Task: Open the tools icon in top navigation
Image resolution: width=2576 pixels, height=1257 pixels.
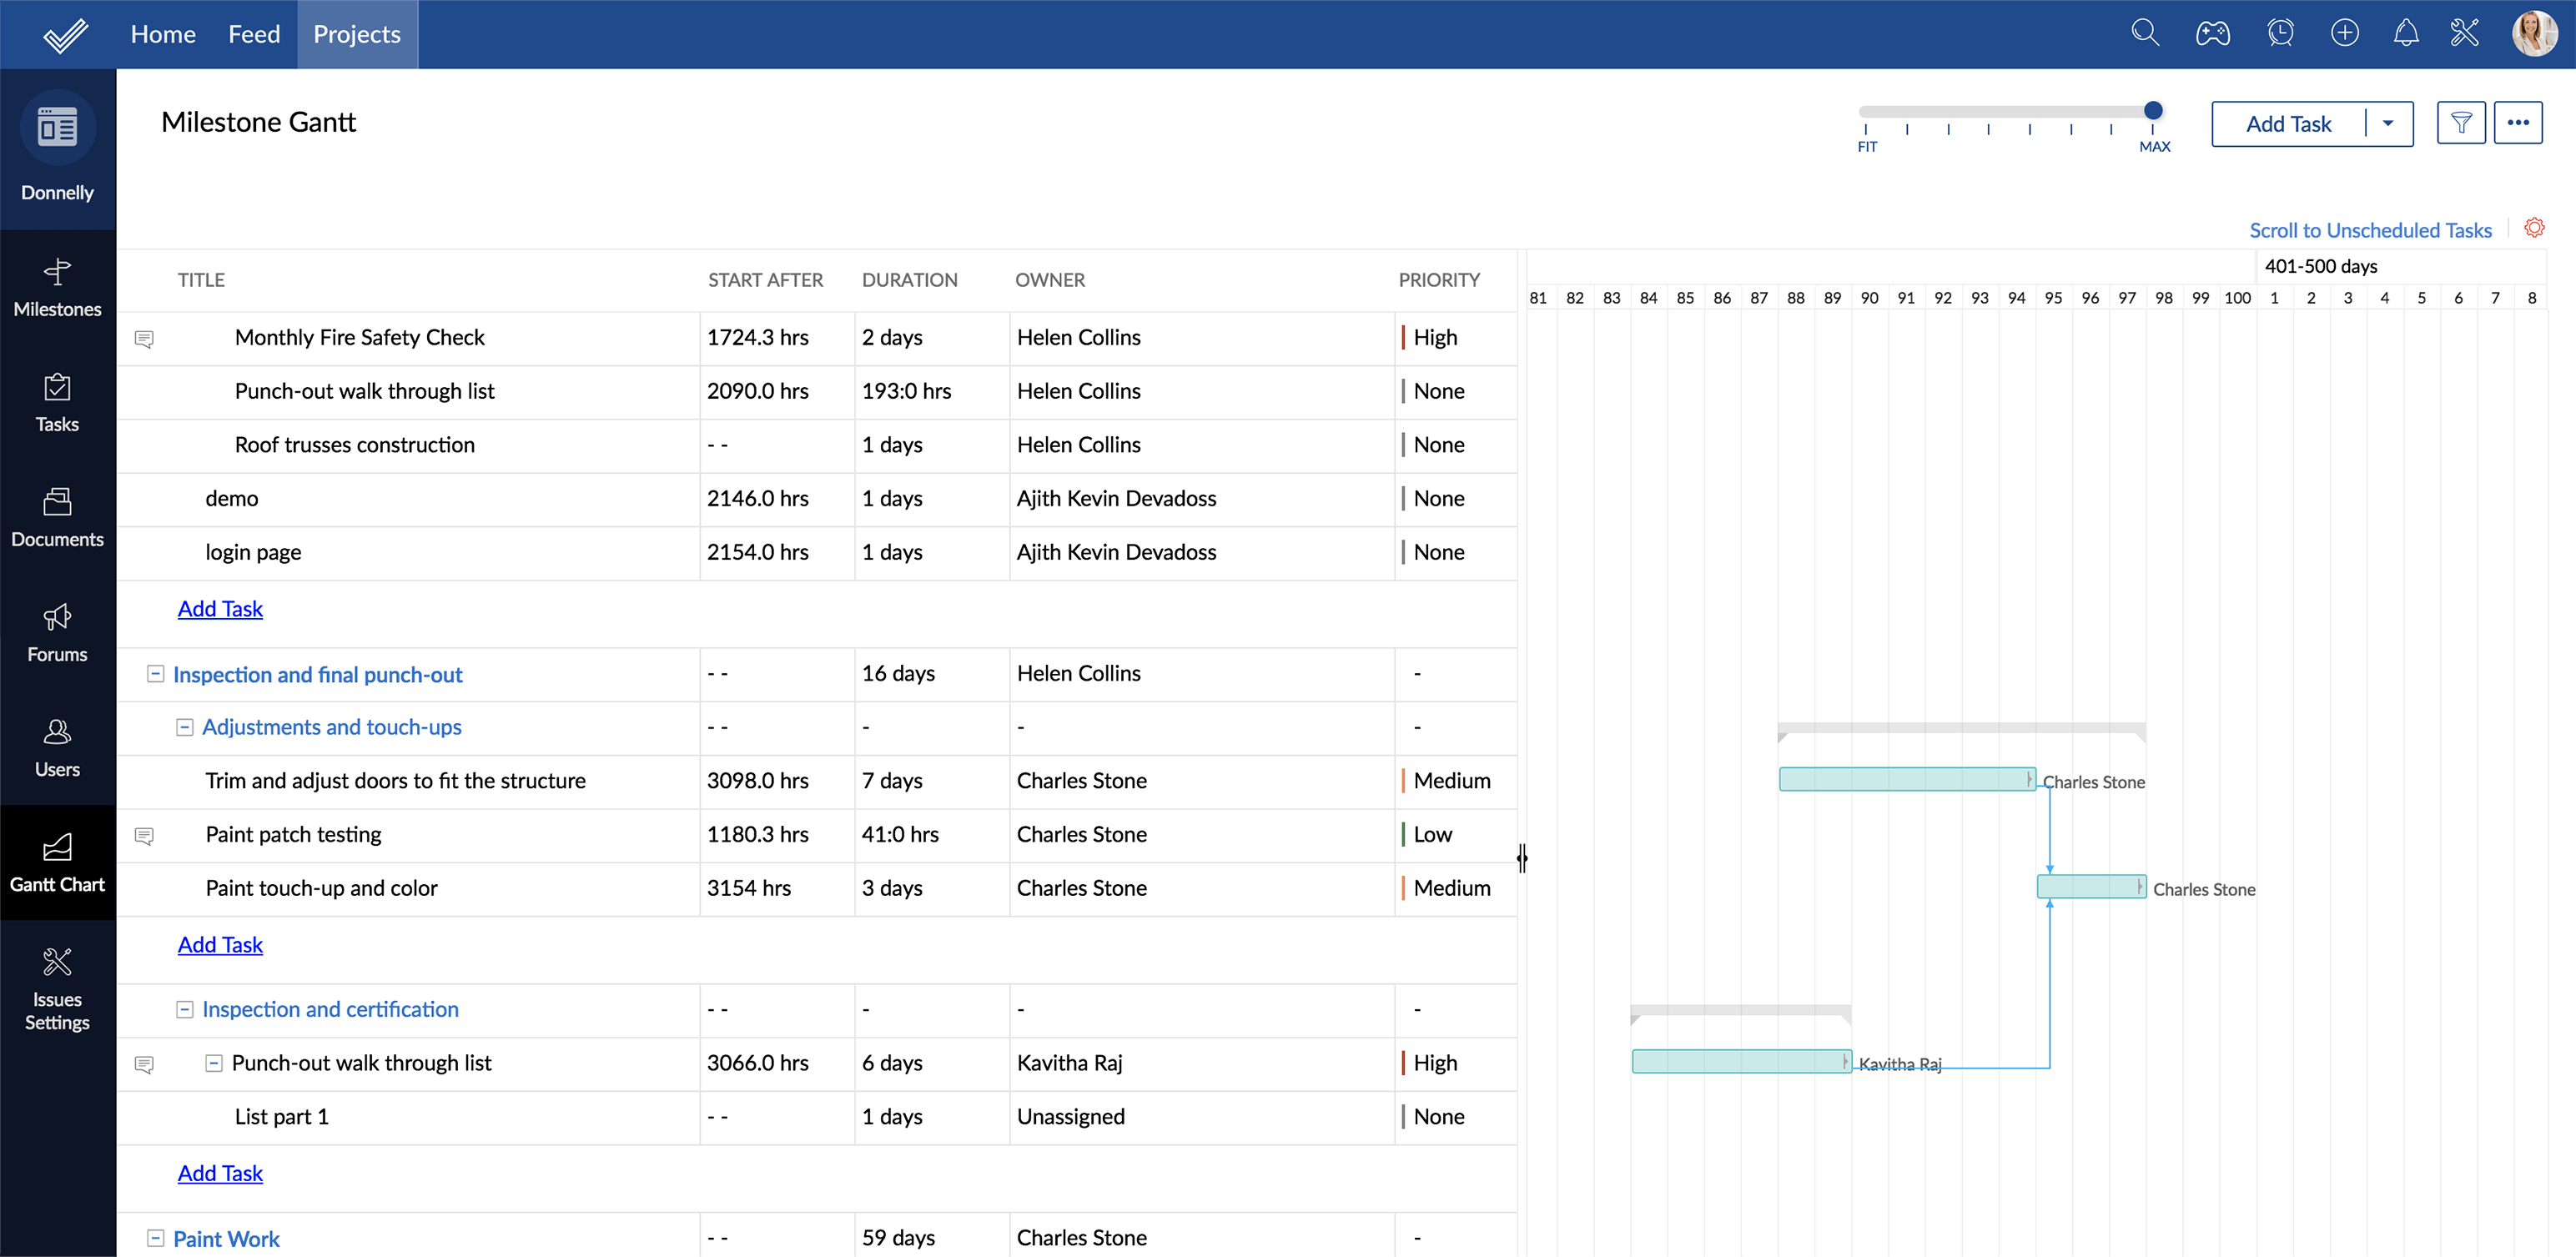Action: pyautogui.click(x=2465, y=33)
